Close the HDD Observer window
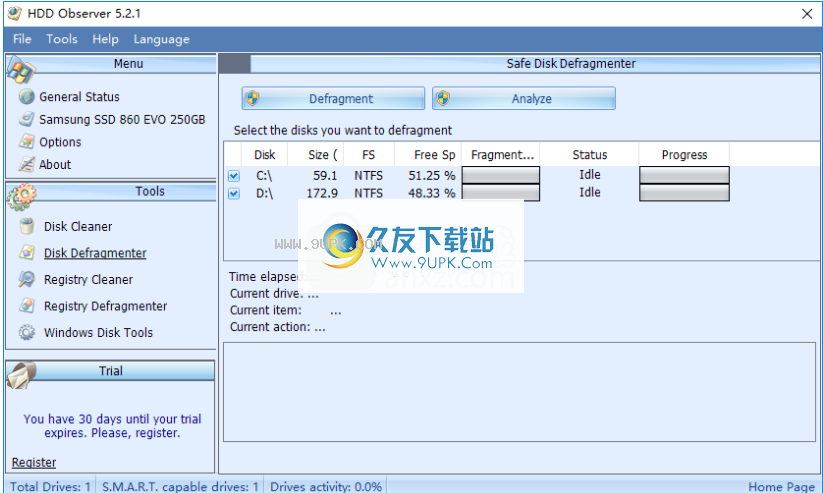The width and height of the screenshot is (823, 493). [807, 14]
